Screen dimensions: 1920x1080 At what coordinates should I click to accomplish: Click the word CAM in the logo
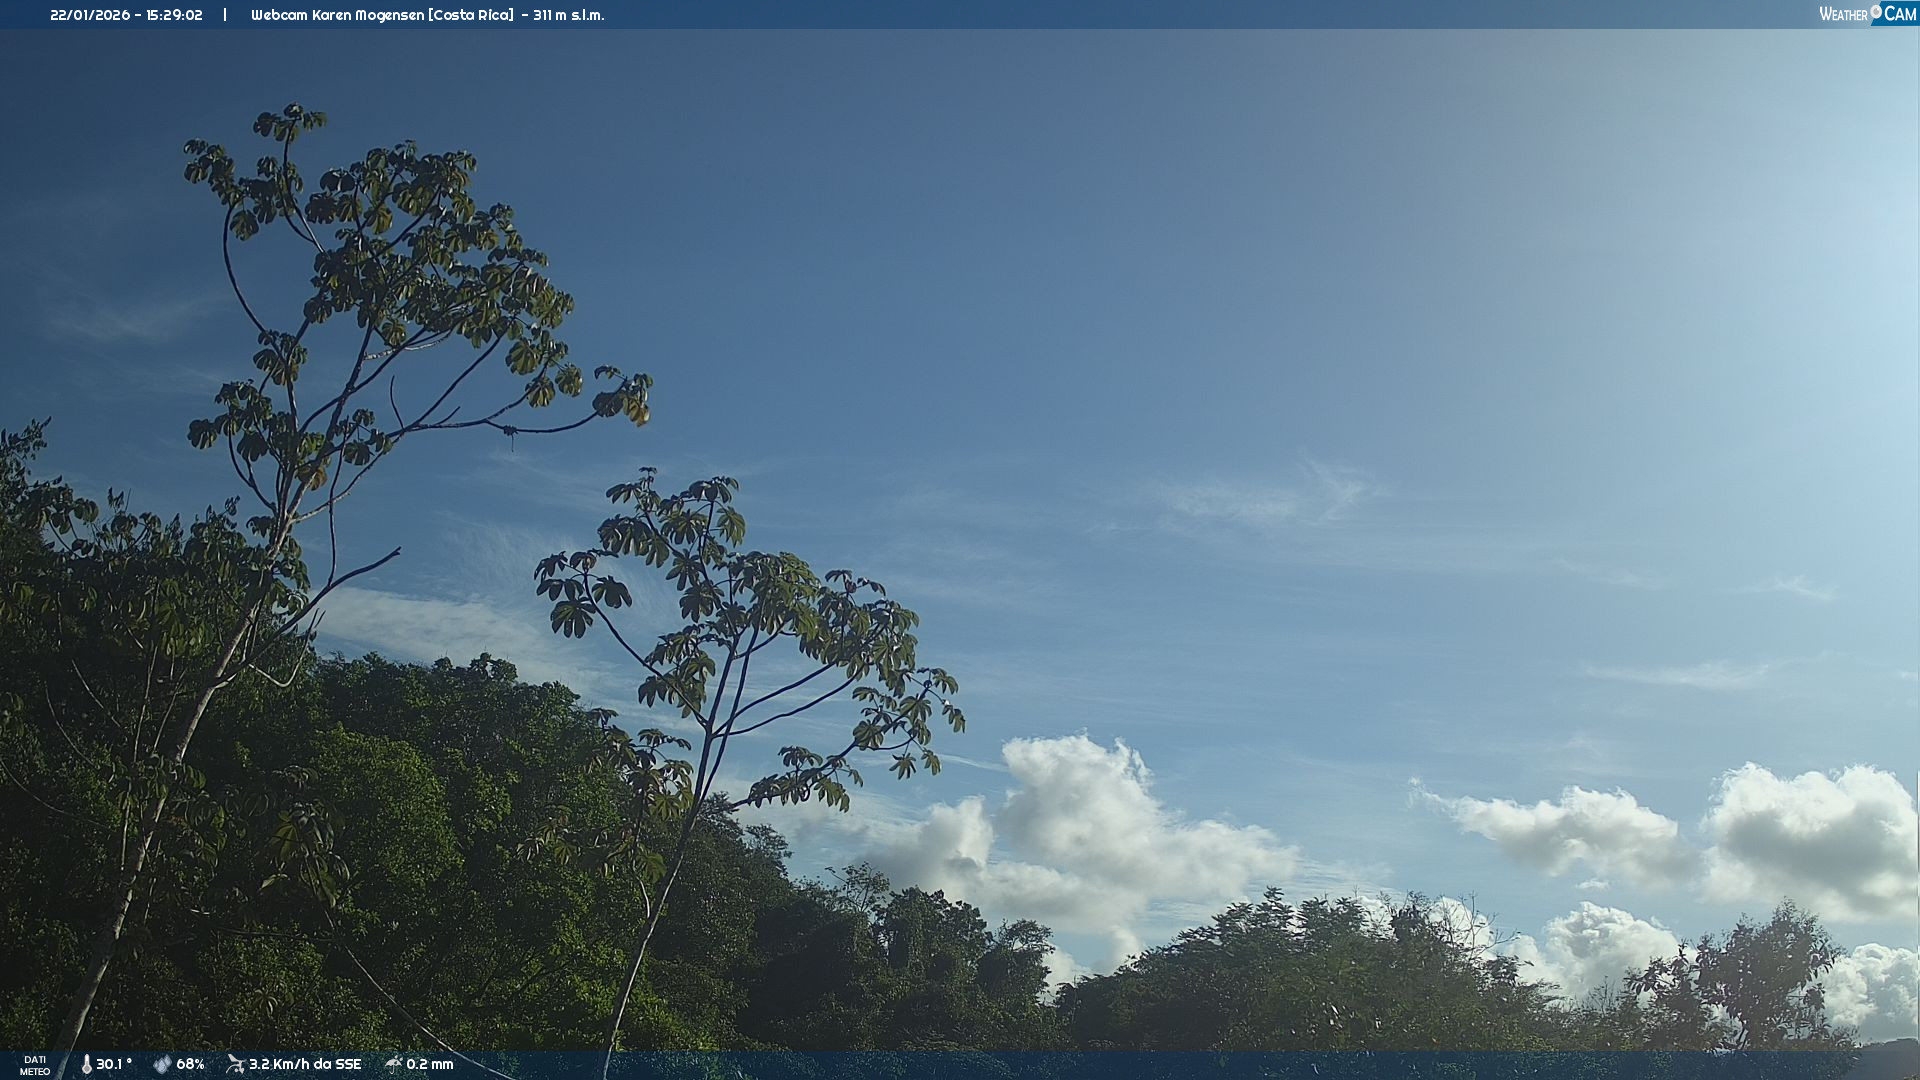click(x=1900, y=14)
